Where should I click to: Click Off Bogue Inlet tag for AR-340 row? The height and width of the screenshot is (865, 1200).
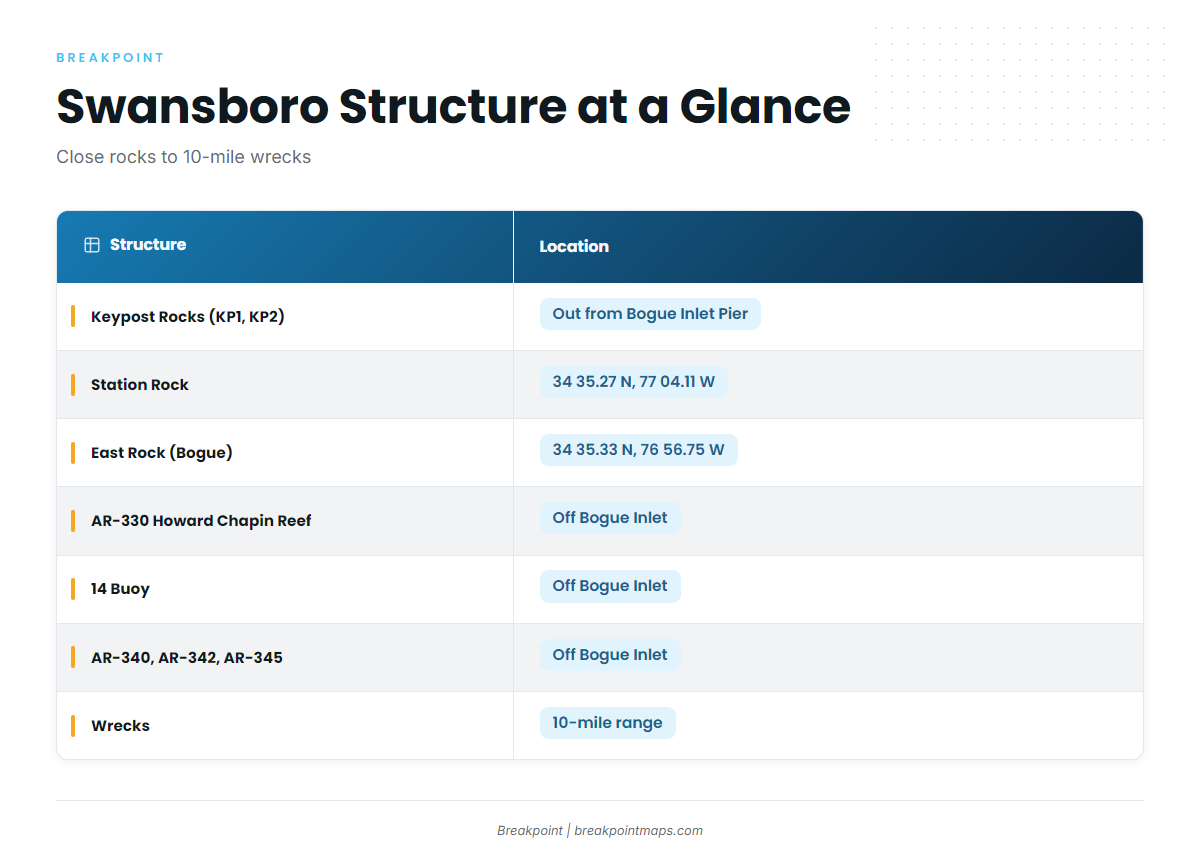point(610,655)
